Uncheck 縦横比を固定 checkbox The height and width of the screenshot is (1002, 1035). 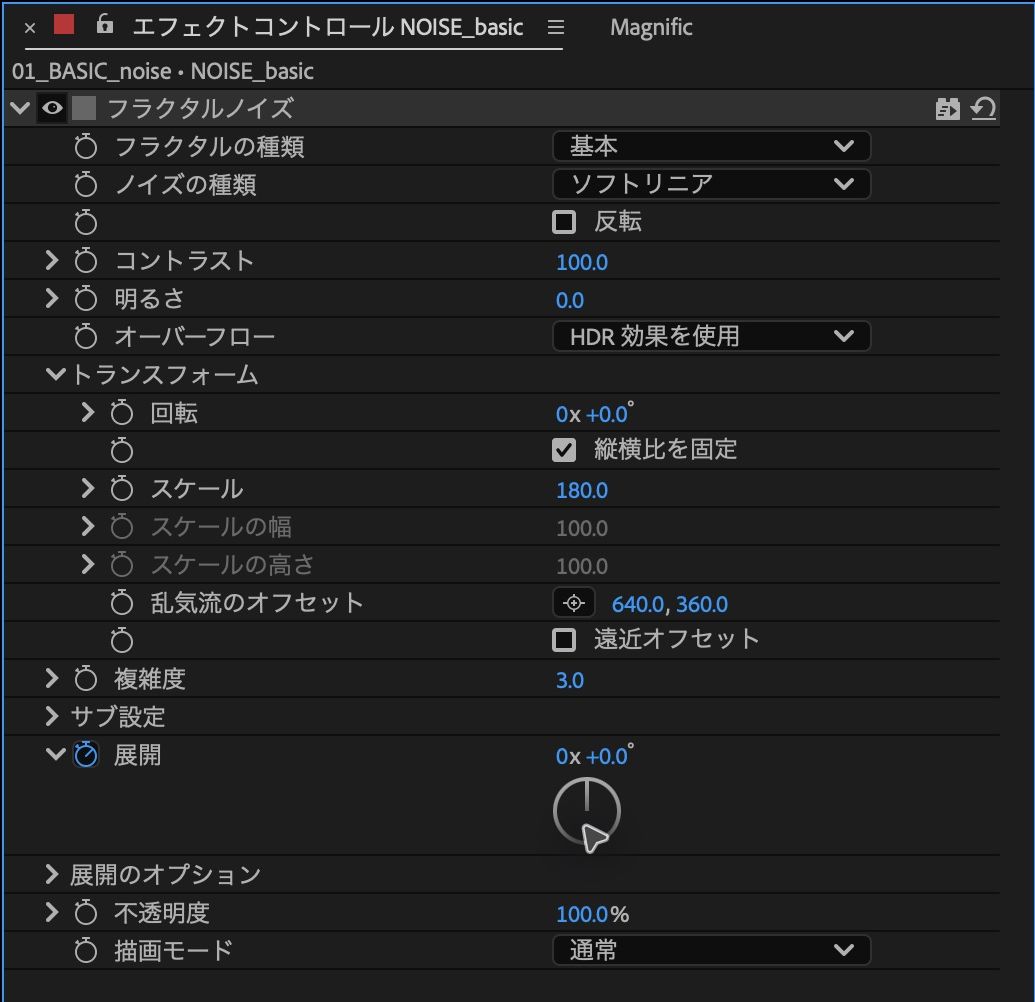[564, 451]
